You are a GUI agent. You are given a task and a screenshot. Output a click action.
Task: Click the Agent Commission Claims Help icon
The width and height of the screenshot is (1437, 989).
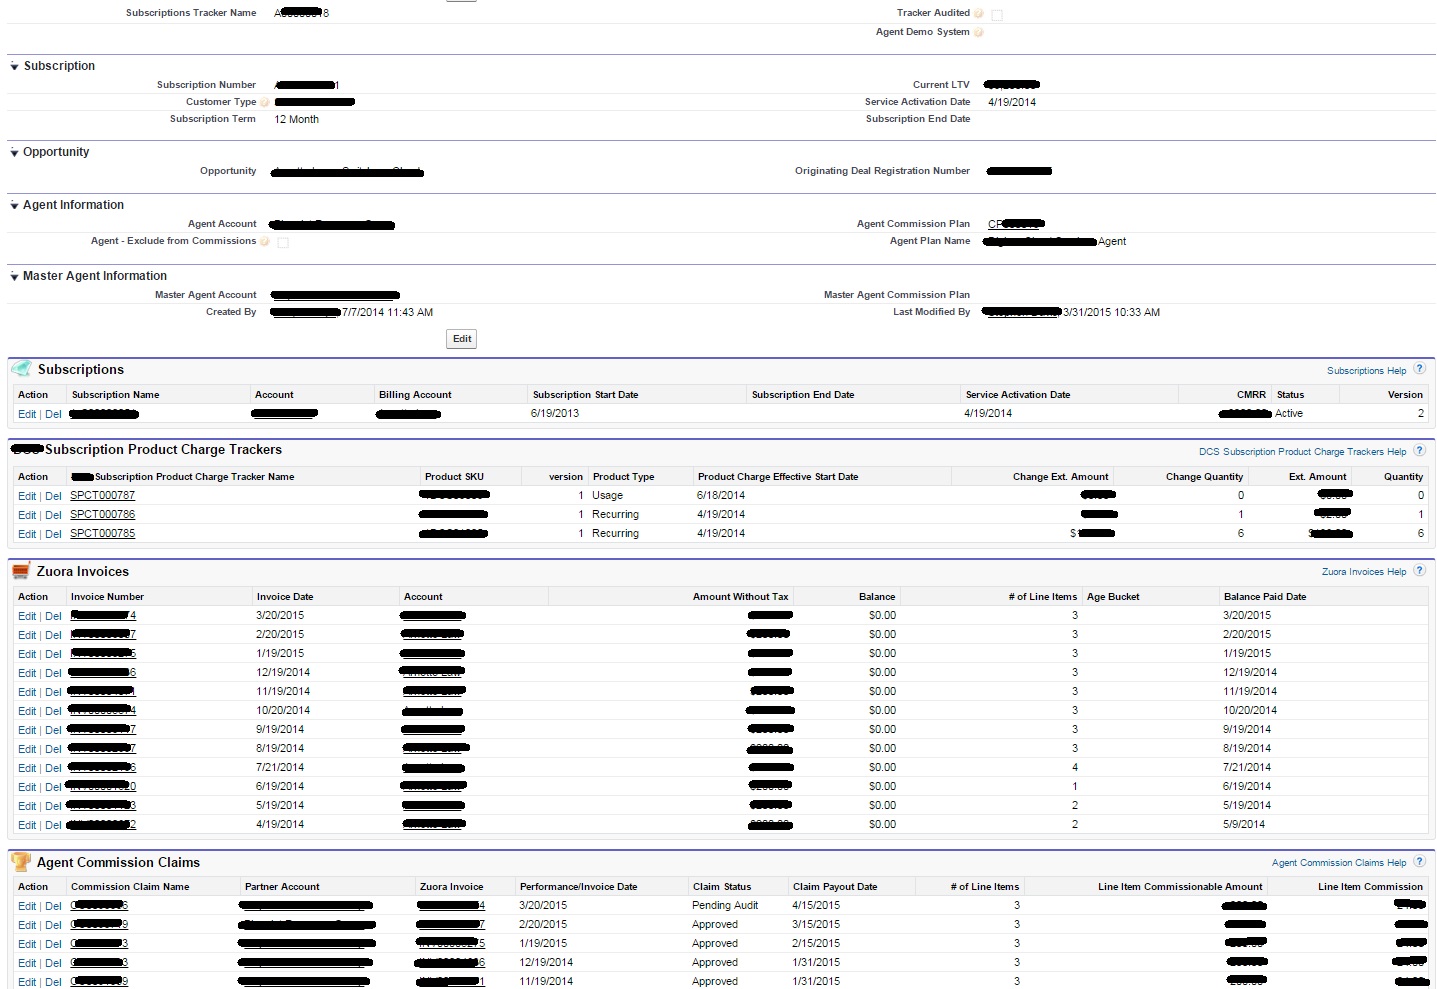(x=1419, y=861)
